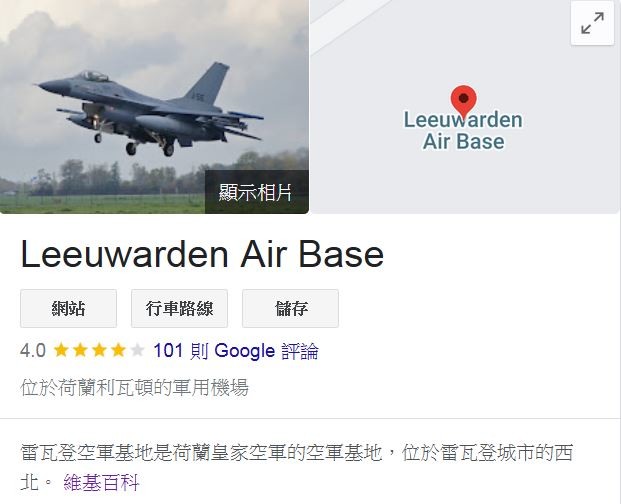Open the 網站 website button
Image resolution: width=621 pixels, height=504 pixels.
coord(69,308)
